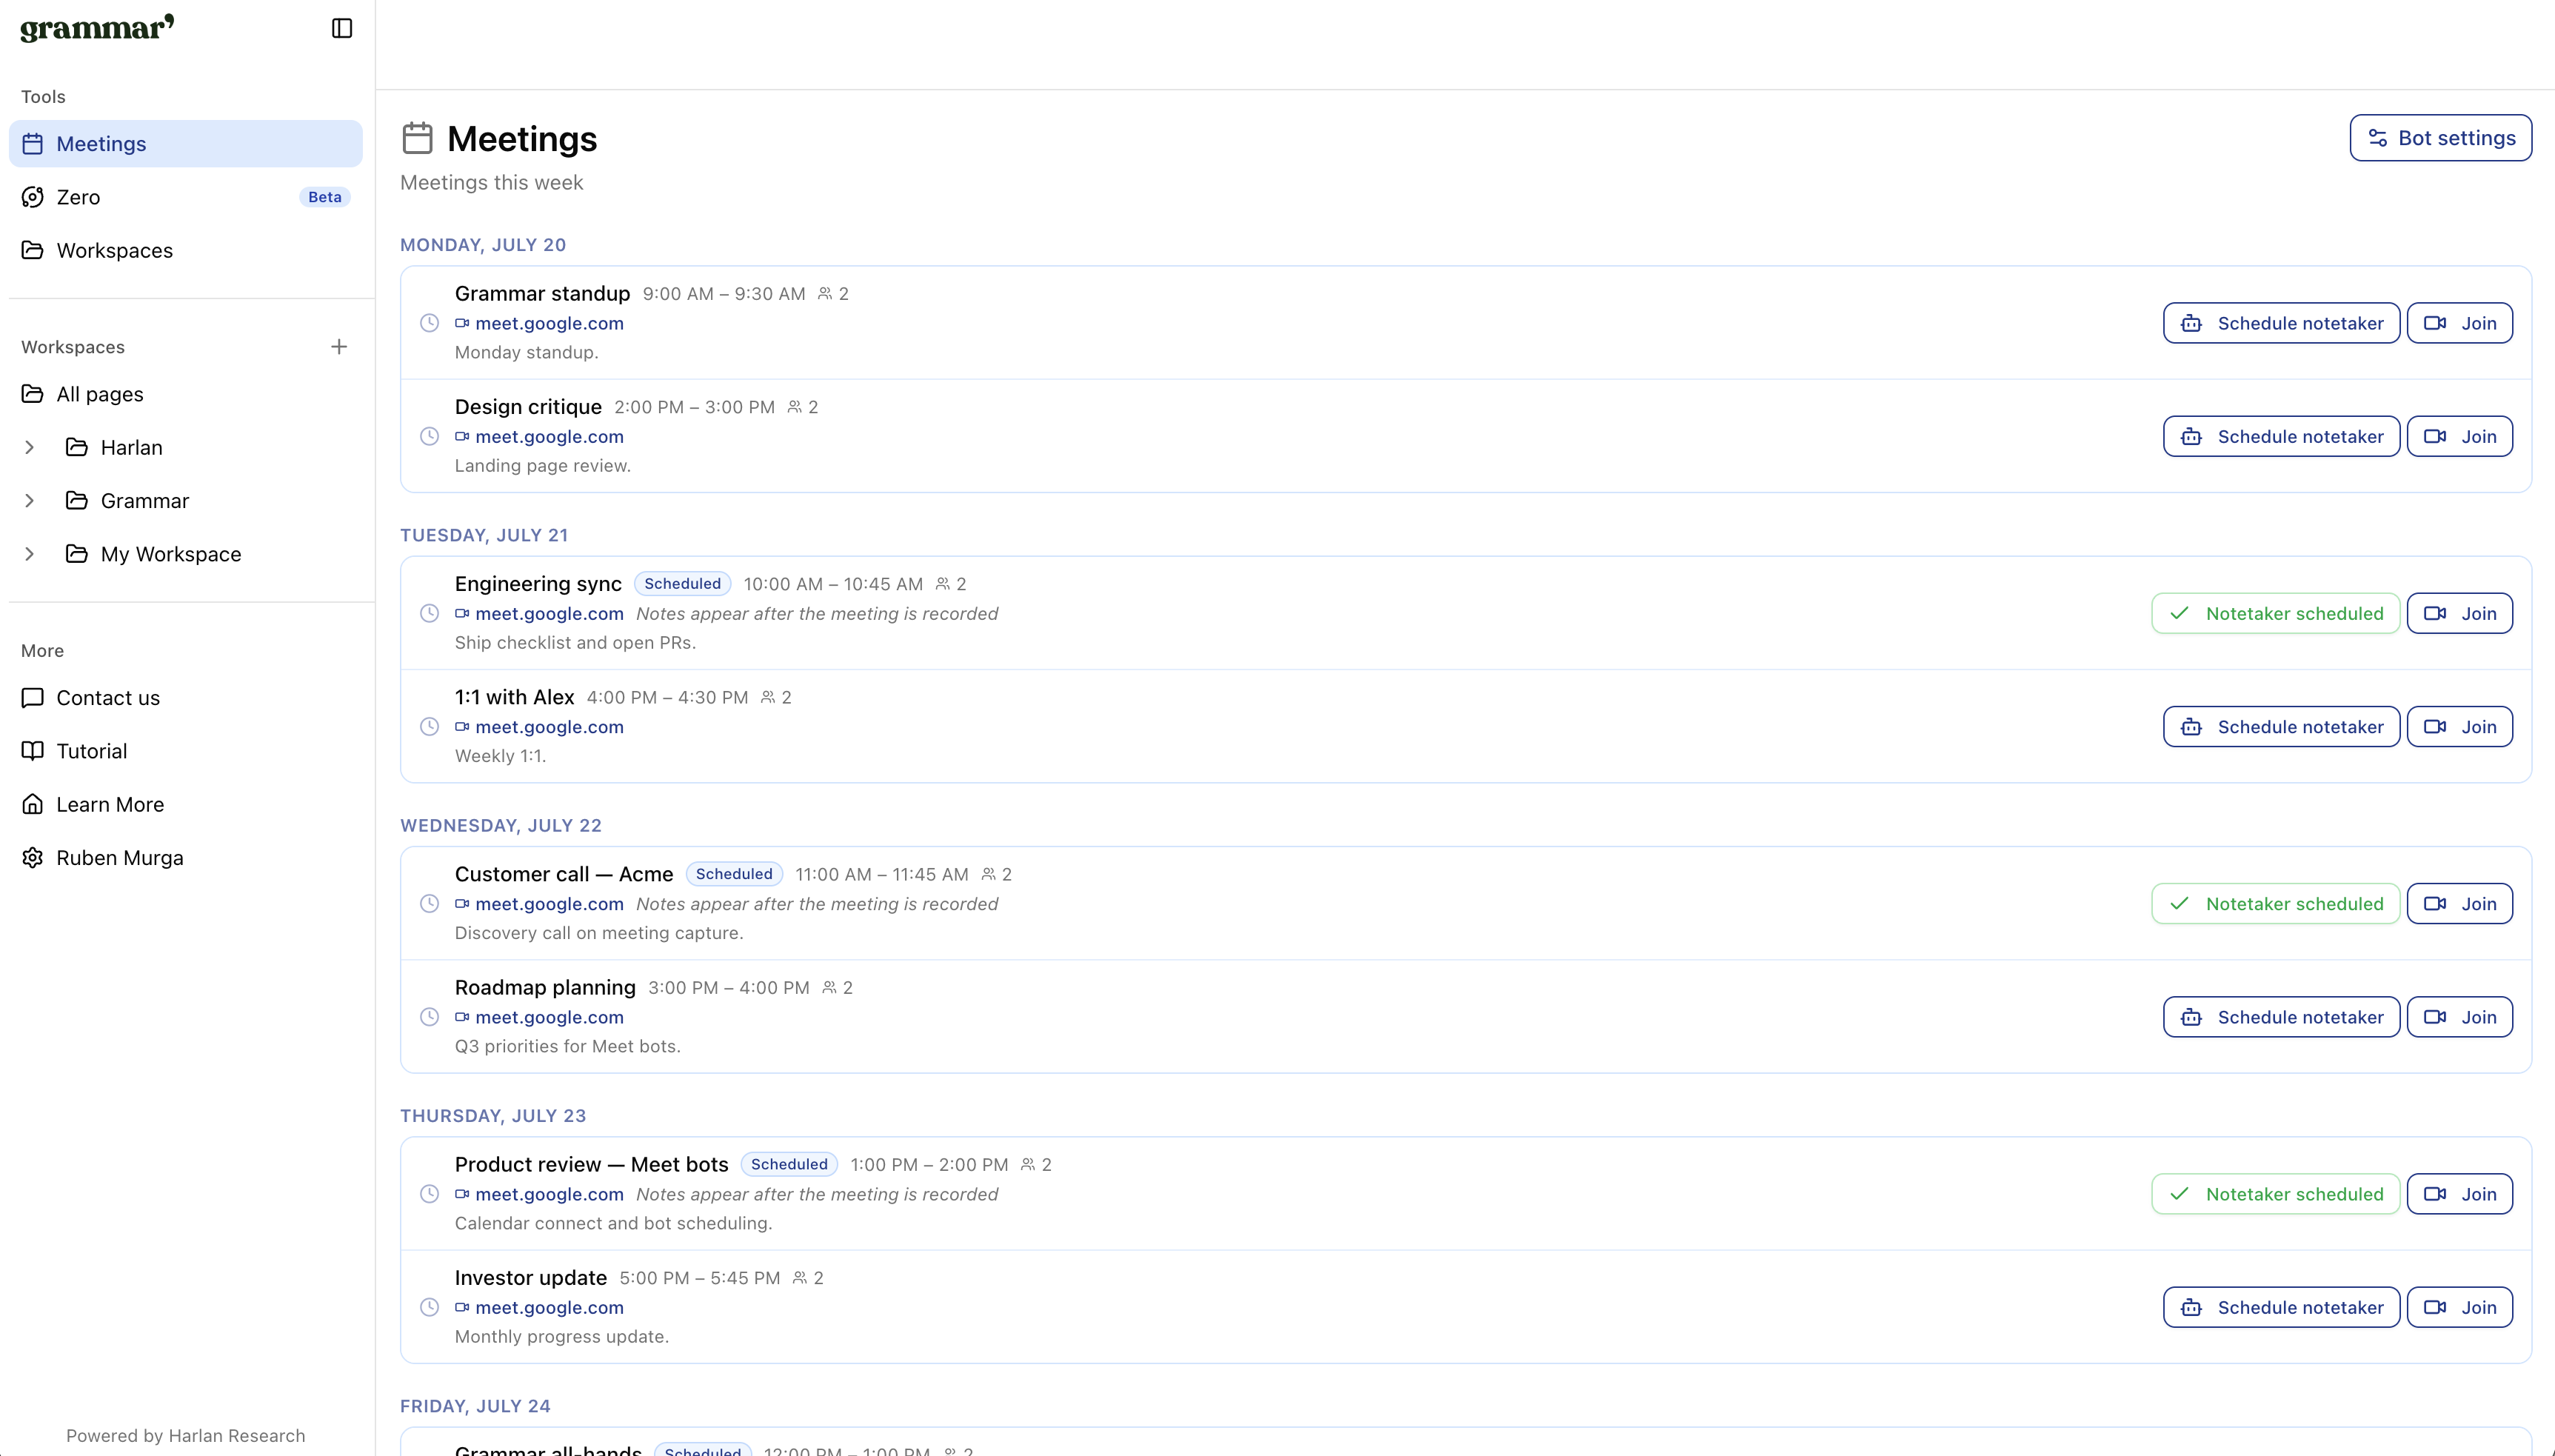2555x1456 pixels.
Task: Expand the Harlan workspace tree
Action: coord(30,447)
